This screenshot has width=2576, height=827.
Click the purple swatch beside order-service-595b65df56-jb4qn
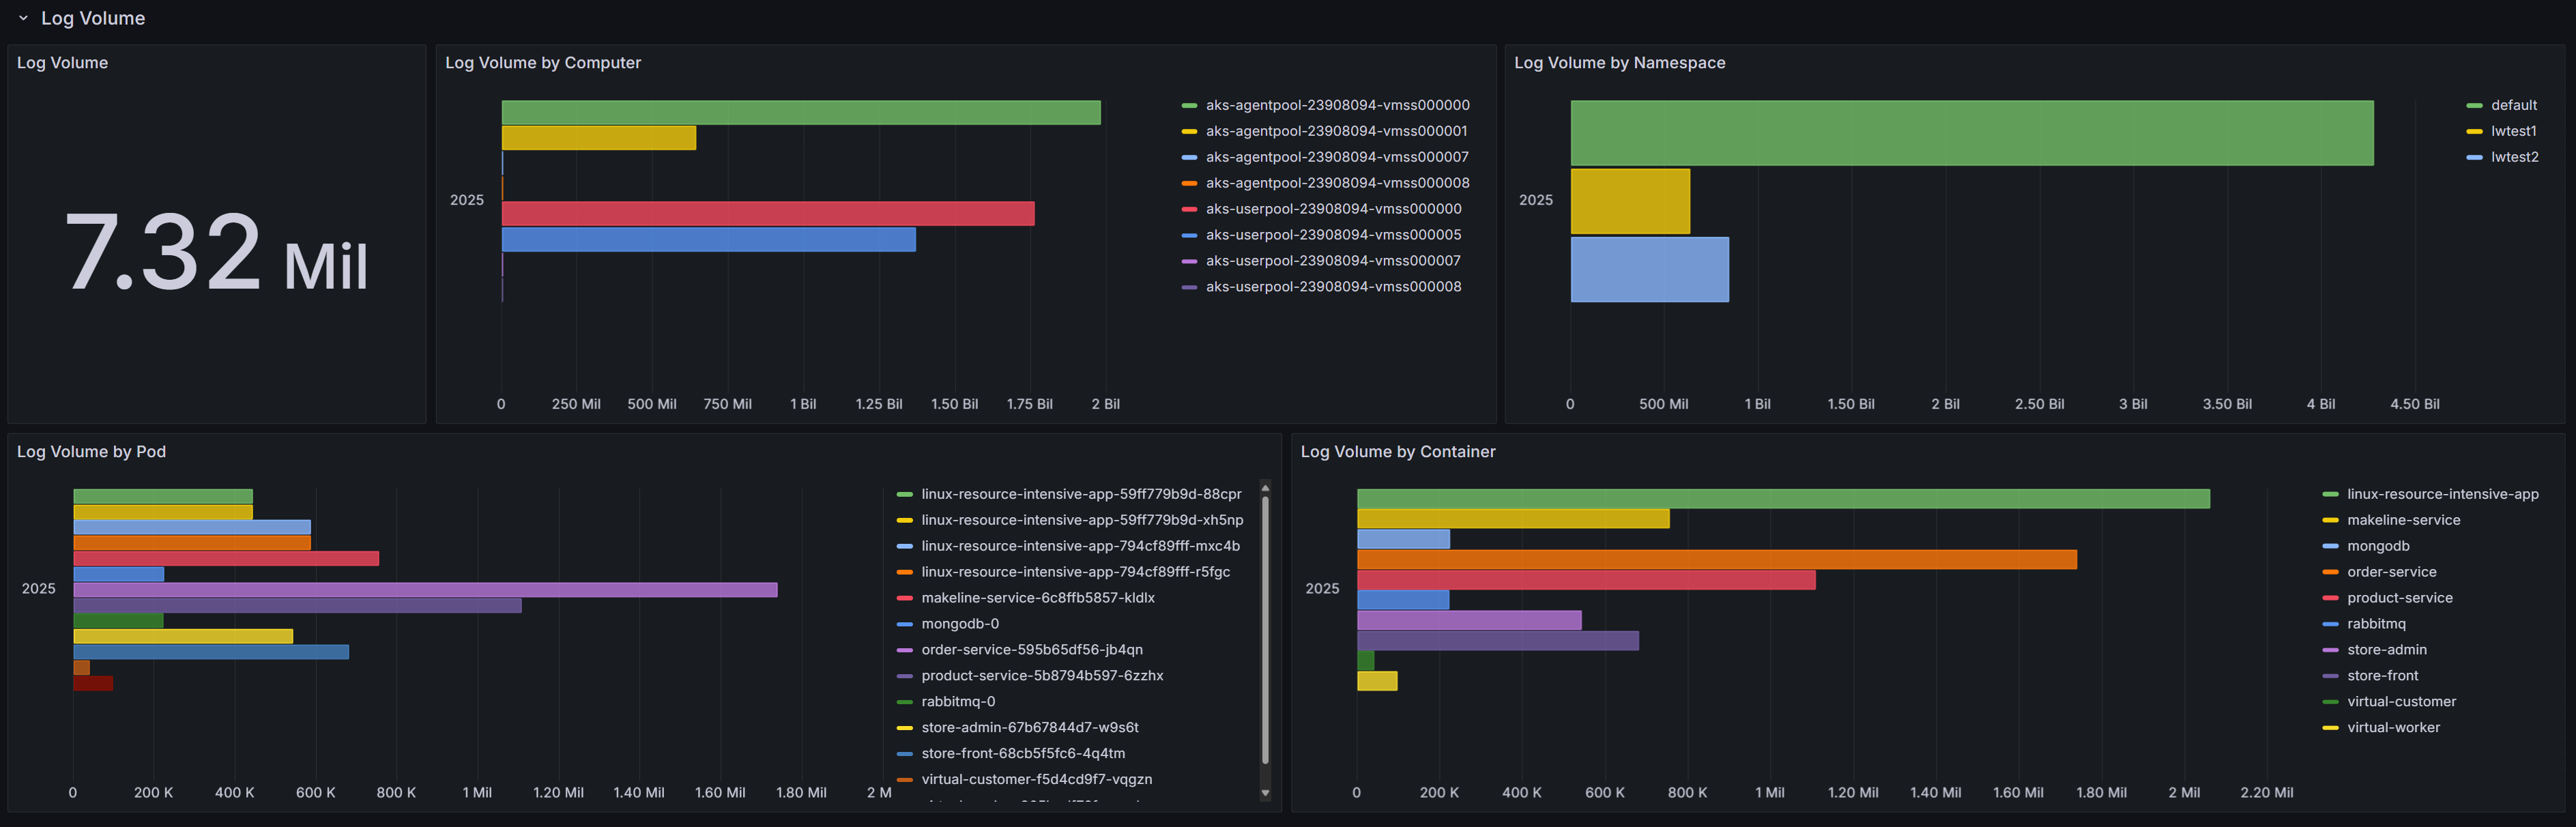904,650
